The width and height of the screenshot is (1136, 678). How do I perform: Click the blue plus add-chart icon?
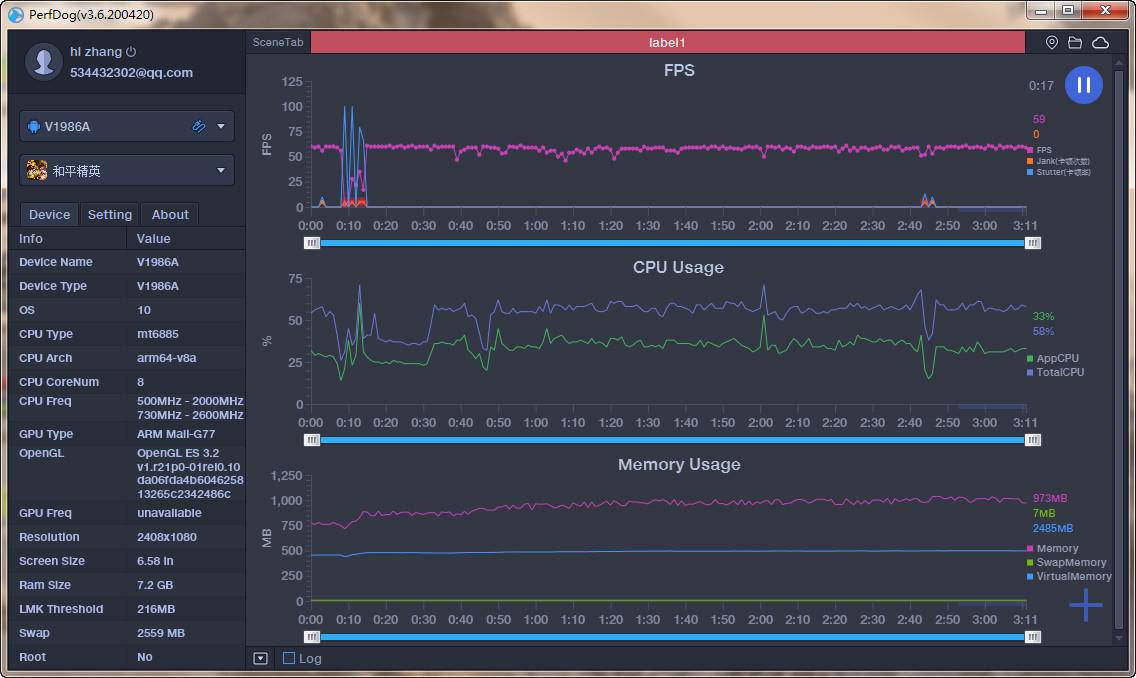[1085, 605]
